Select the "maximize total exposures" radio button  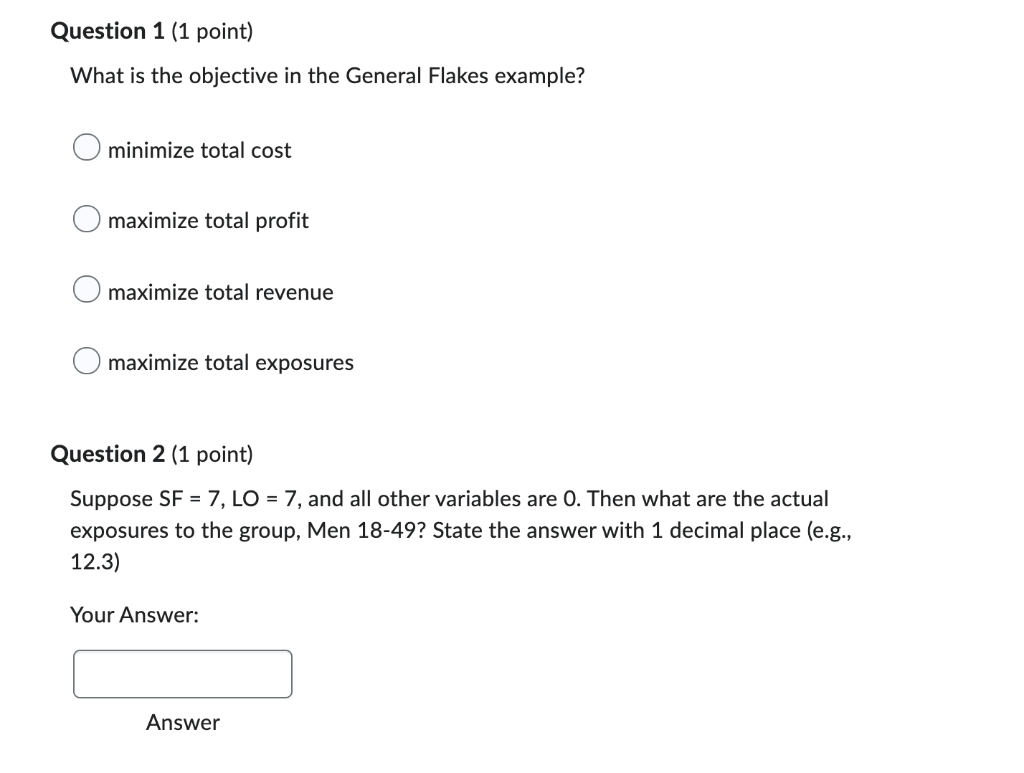click(86, 360)
